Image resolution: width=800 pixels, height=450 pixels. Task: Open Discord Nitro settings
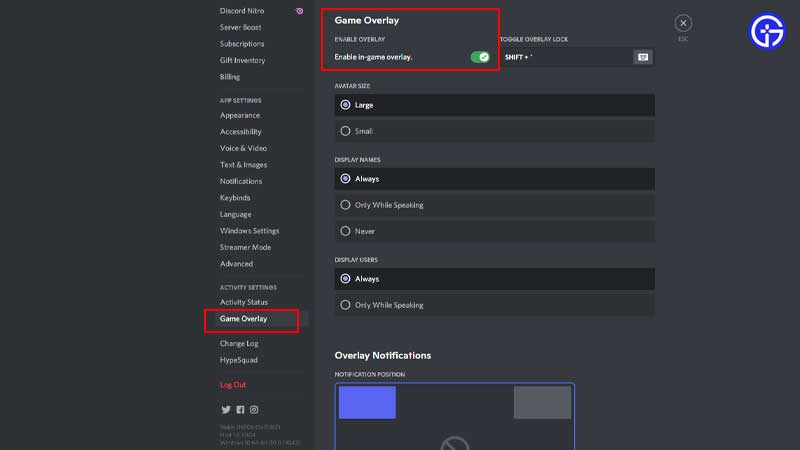tap(242, 11)
